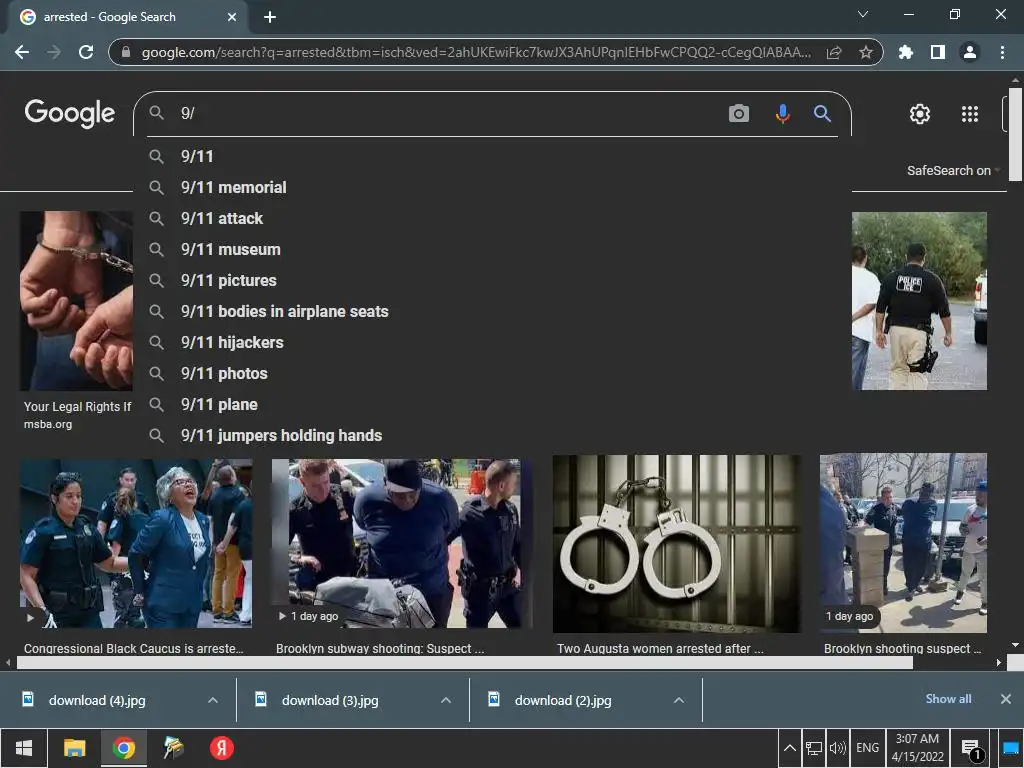Image resolution: width=1024 pixels, height=768 pixels.
Task: Click the padlock site info icon
Action: [x=126, y=52]
